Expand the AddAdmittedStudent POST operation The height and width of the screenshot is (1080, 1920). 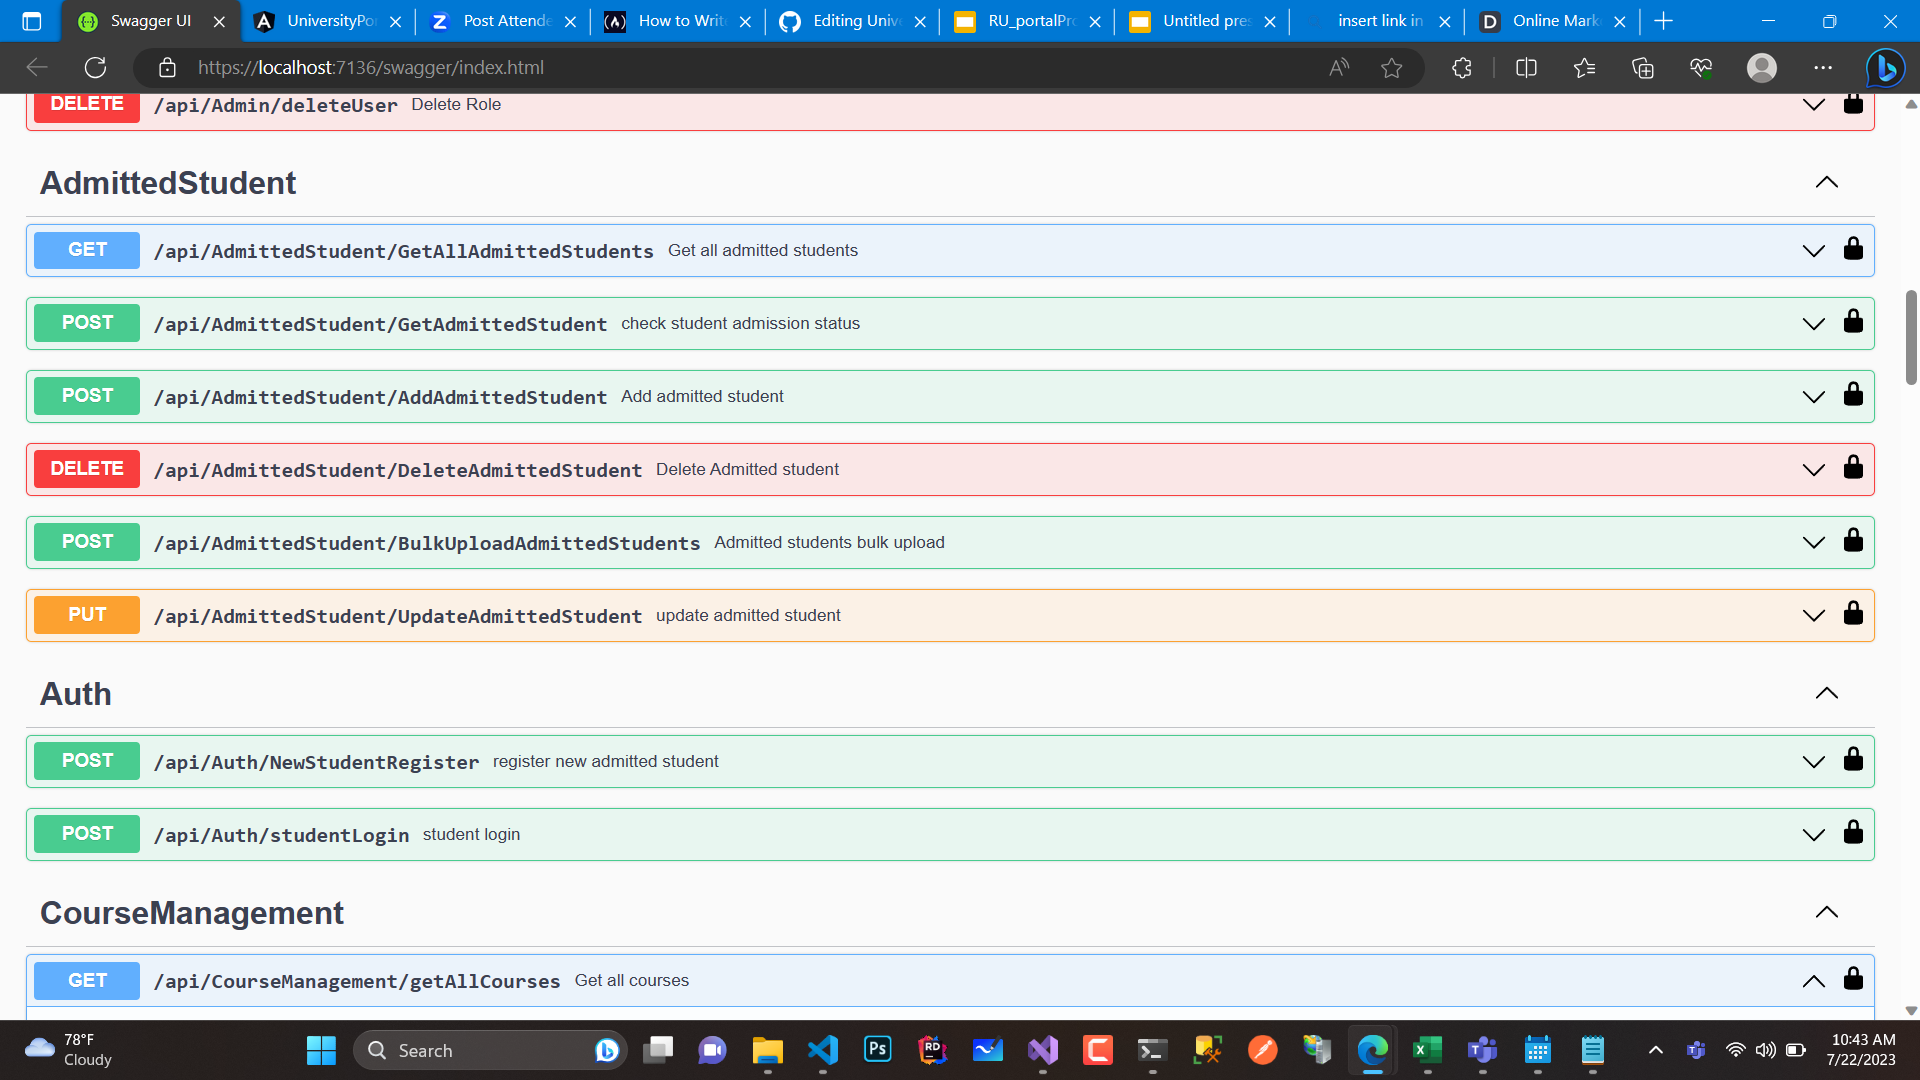(x=1814, y=395)
